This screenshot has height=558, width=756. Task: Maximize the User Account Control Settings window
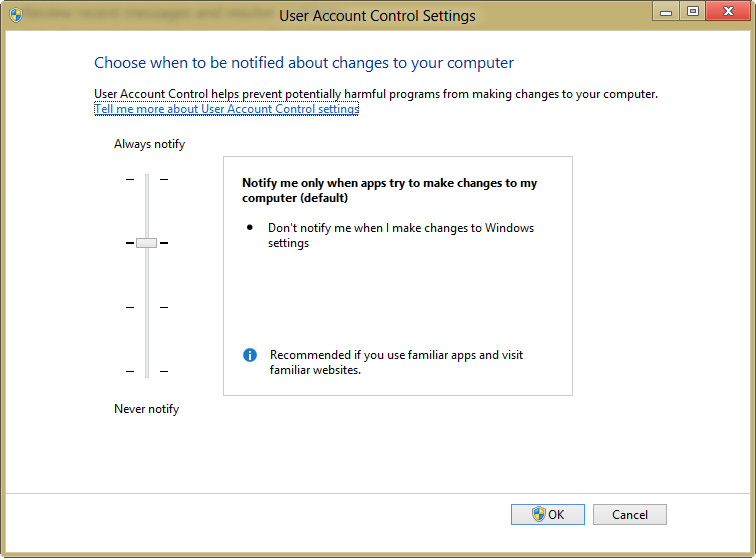click(x=692, y=11)
